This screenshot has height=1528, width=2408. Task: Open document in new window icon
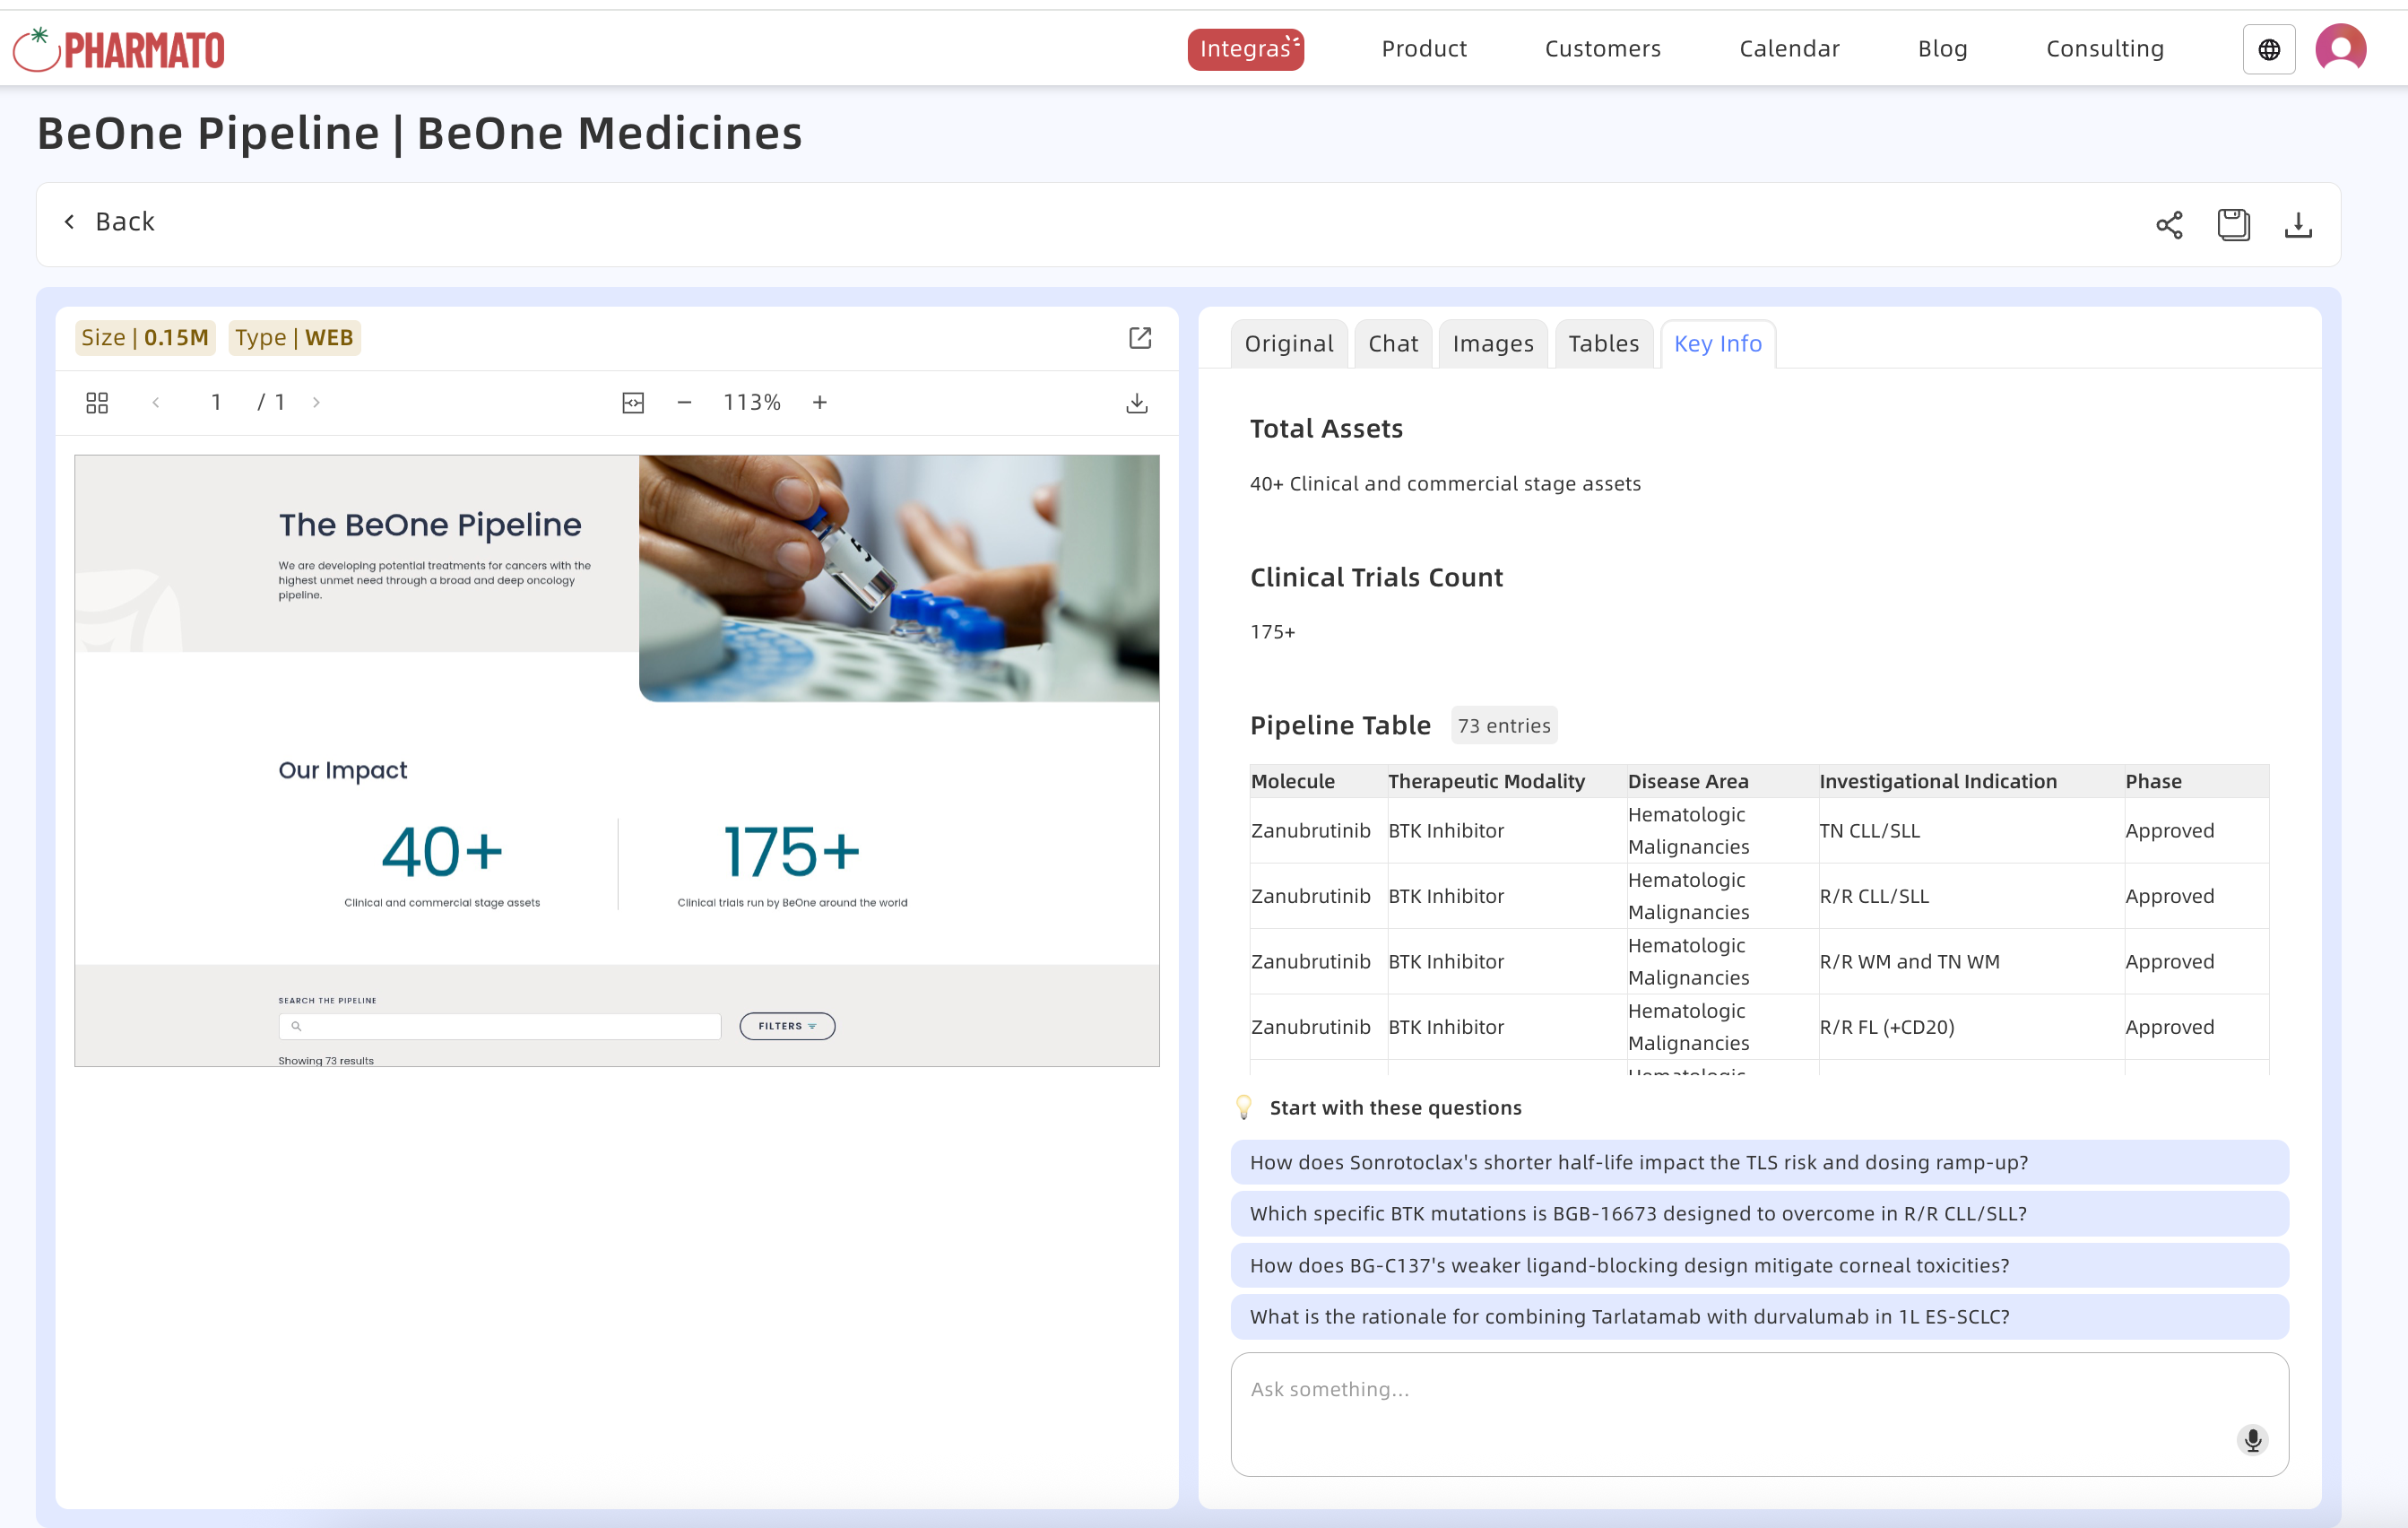click(x=1140, y=338)
